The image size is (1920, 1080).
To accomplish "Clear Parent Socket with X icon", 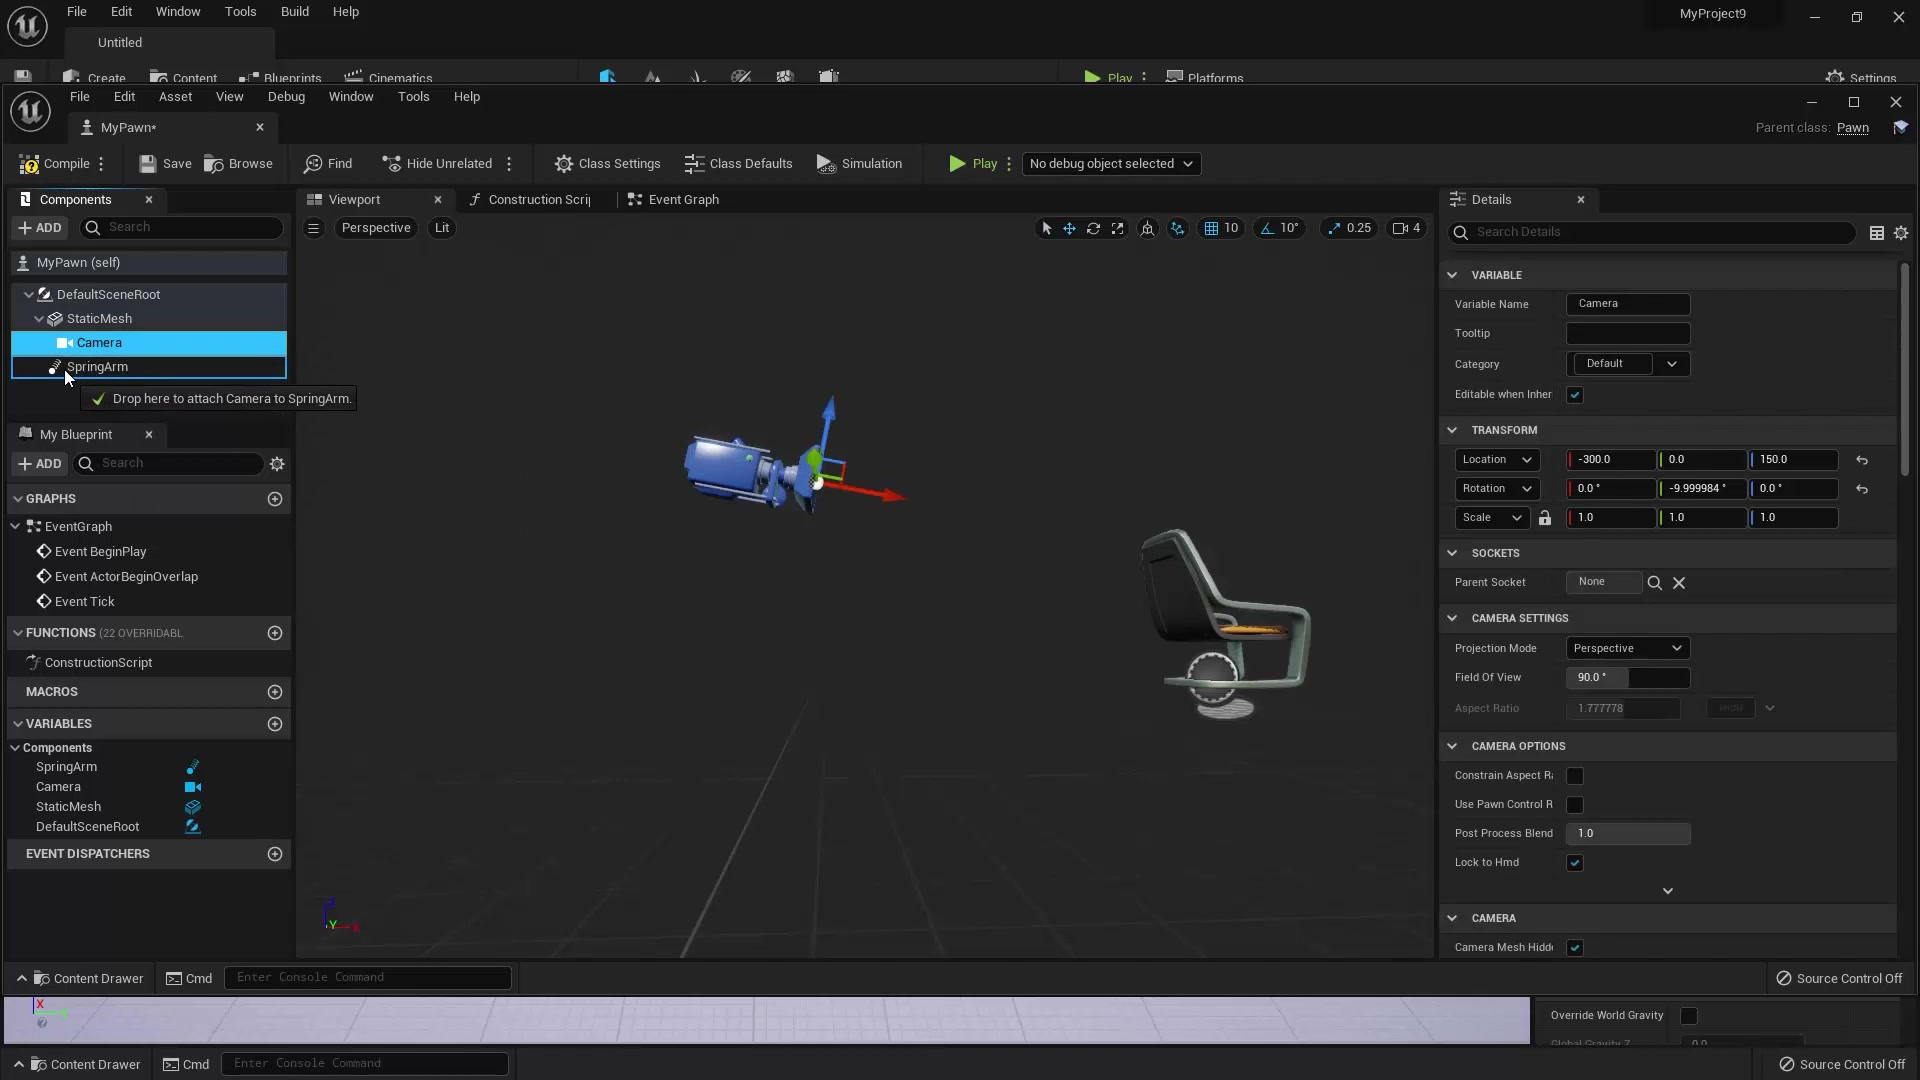I will pos(1679,583).
